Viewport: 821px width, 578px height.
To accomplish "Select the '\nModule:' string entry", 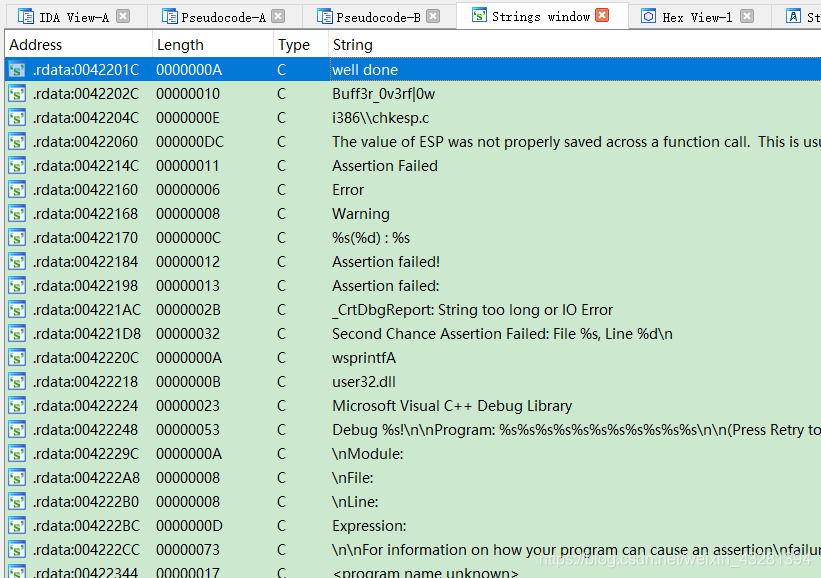I will (368, 454).
